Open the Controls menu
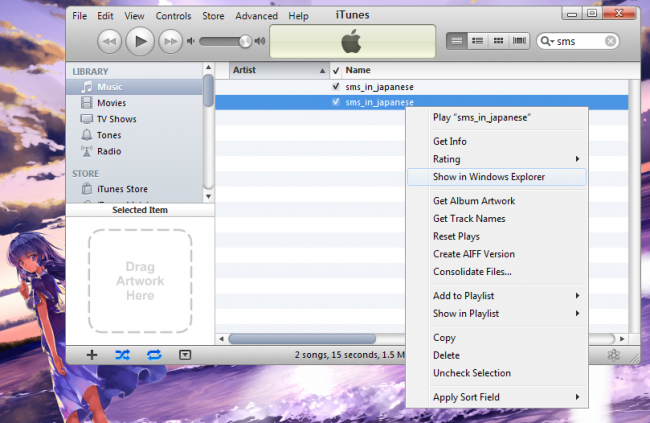The image size is (650, 423). (x=173, y=16)
